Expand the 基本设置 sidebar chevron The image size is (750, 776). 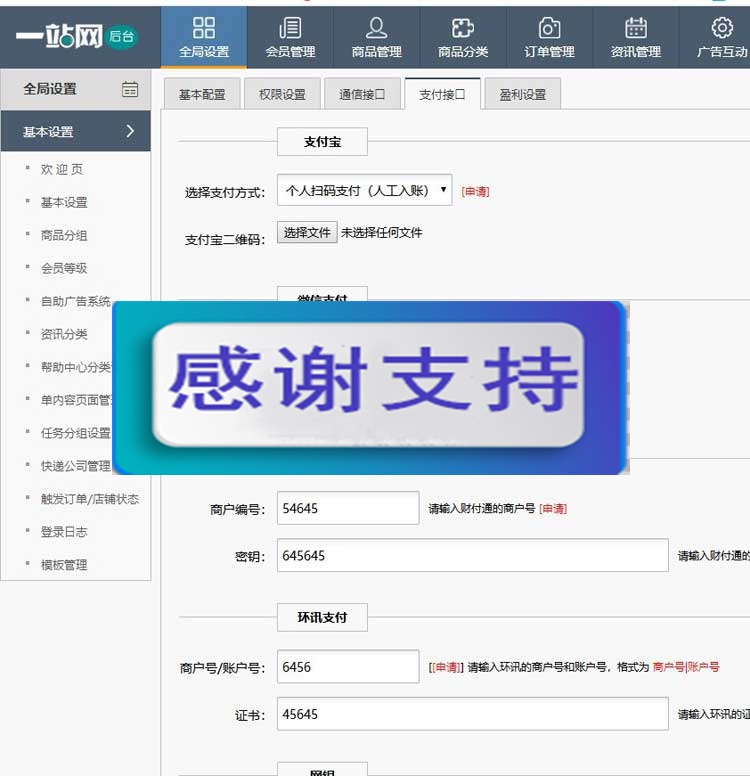pos(131,131)
